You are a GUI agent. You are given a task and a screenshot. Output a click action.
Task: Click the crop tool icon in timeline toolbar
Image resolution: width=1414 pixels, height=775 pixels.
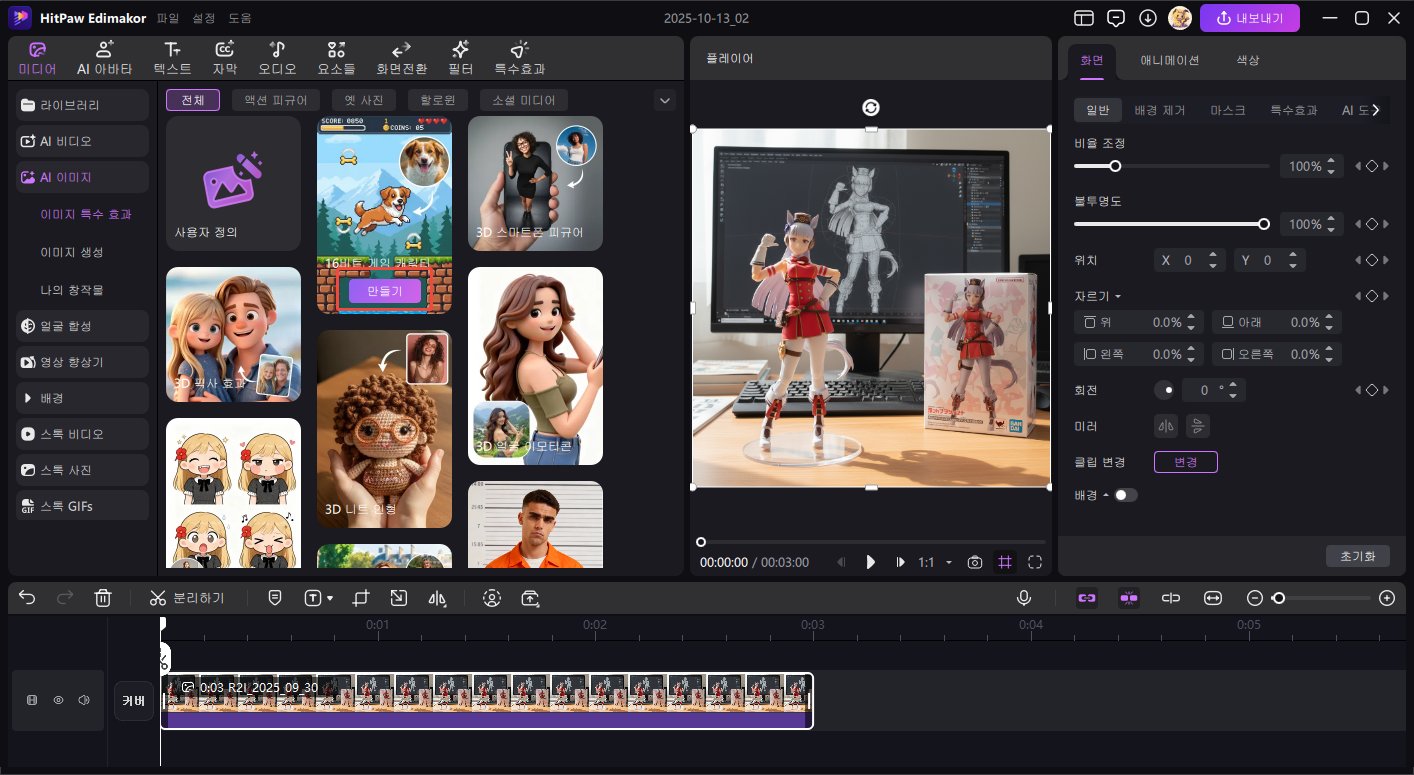tap(361, 598)
